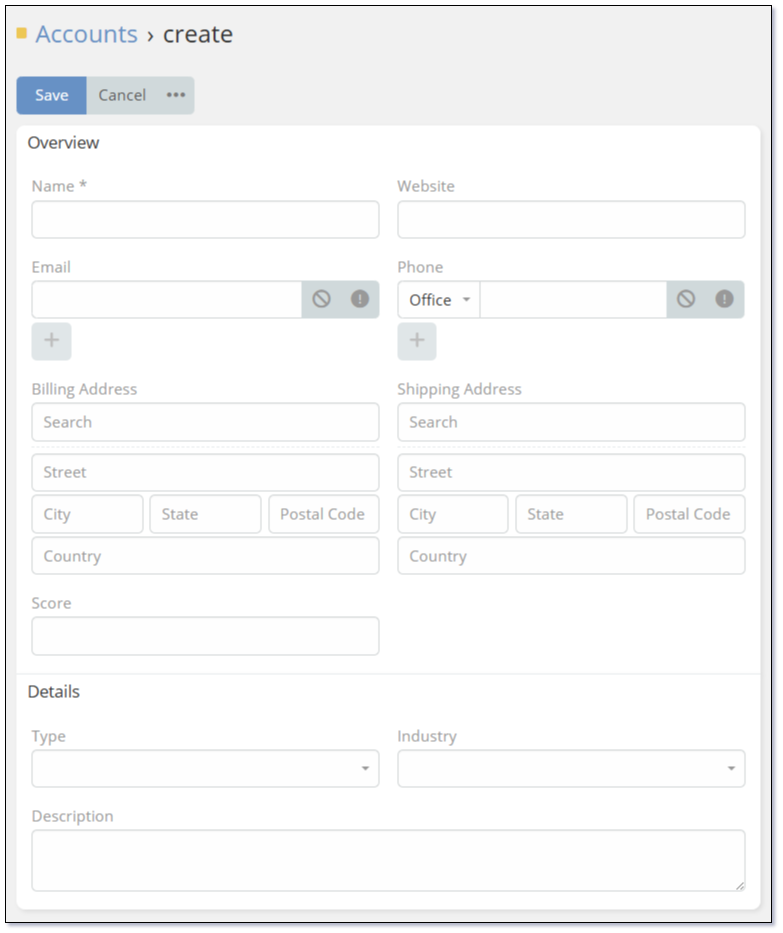Focus the Website input field
Viewport: 783px width, 933px height.
pyautogui.click(x=571, y=220)
